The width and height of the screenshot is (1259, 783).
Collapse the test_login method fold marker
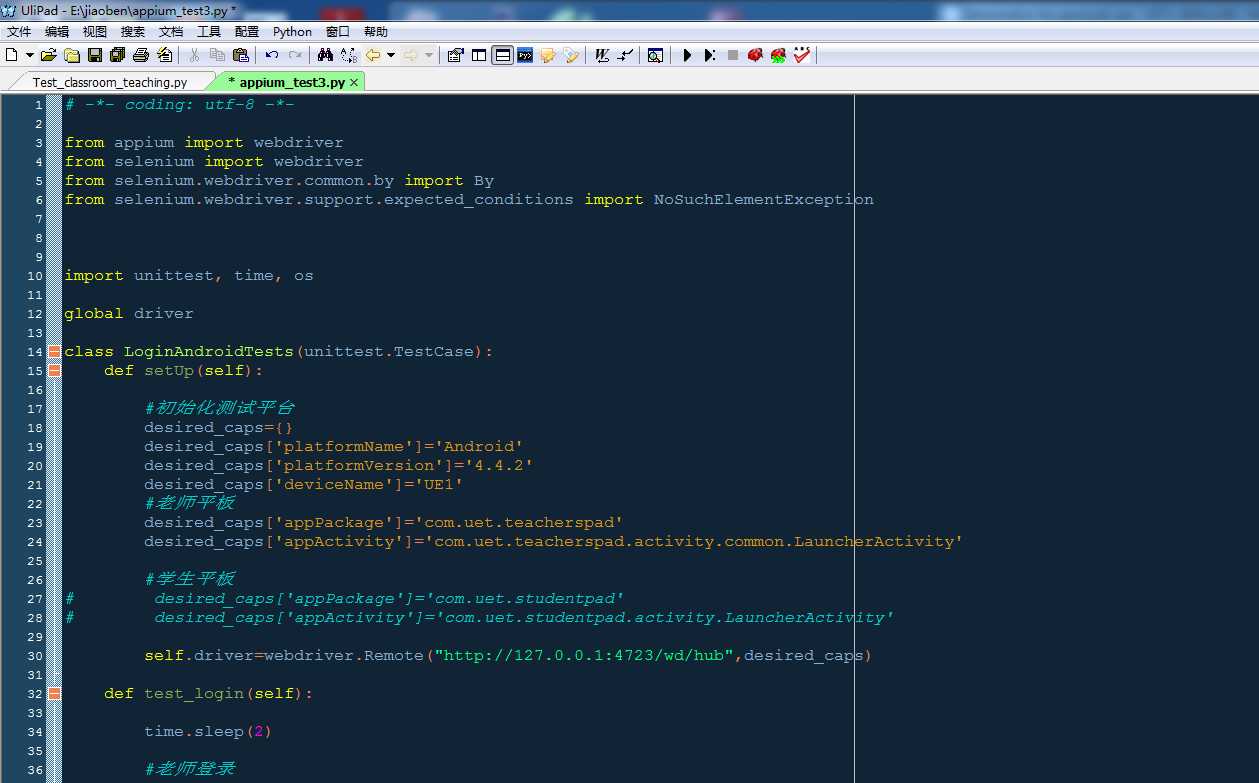[54, 693]
